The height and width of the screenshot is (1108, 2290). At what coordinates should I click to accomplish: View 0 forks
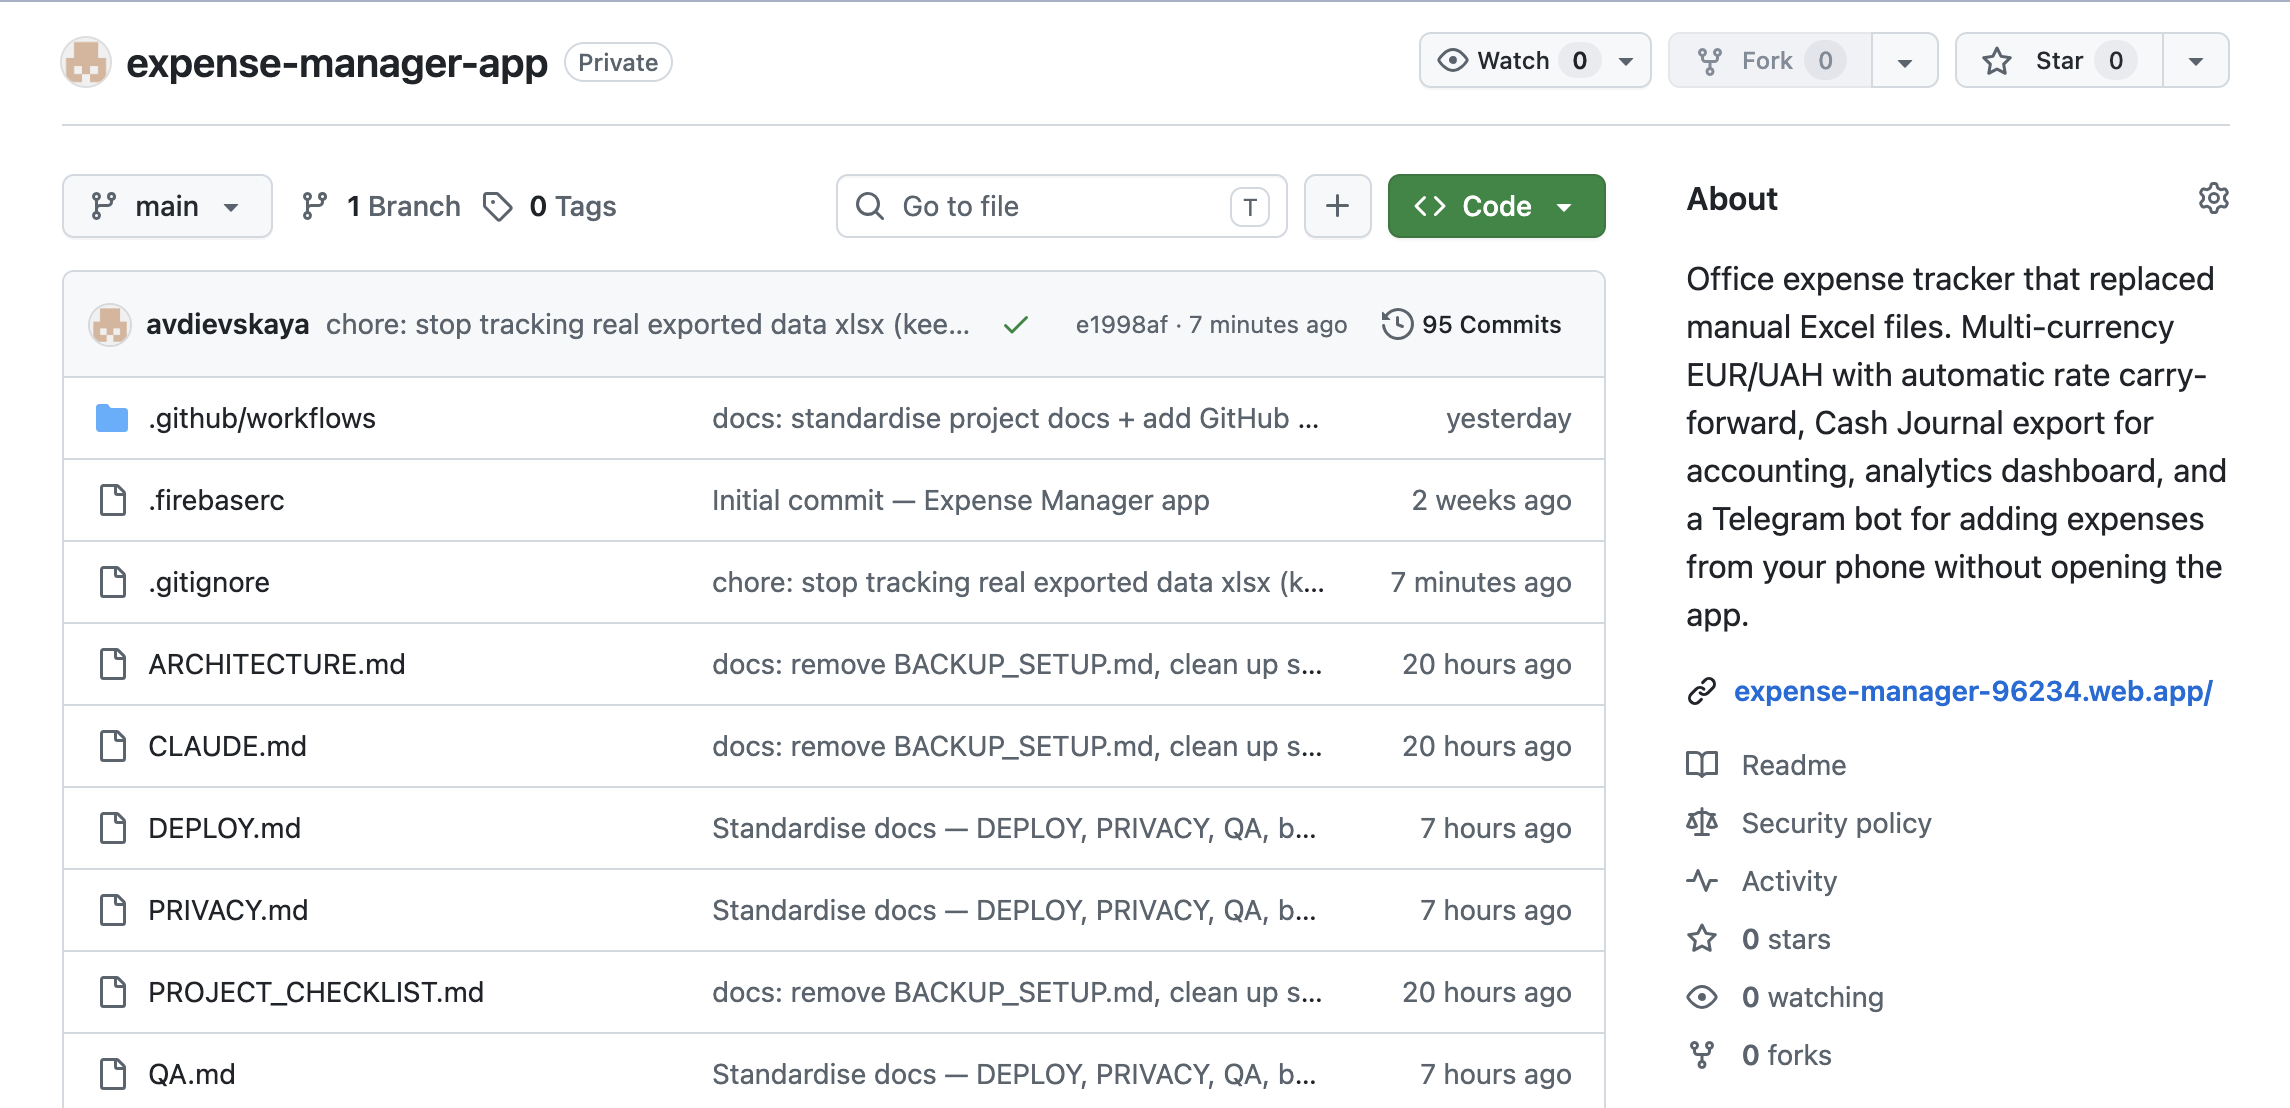coord(1786,1055)
